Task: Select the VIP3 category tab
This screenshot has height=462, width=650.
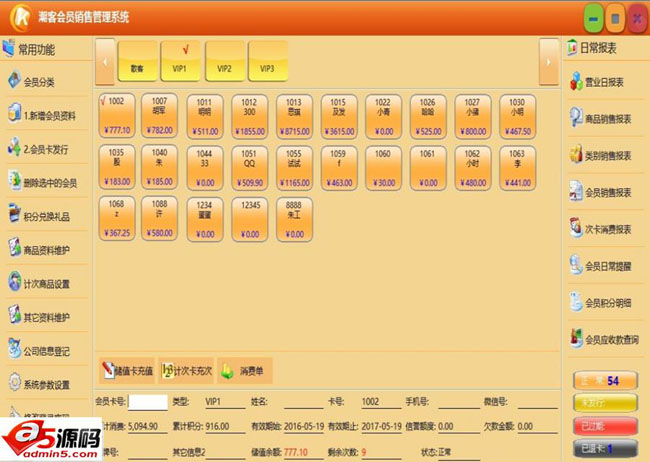Action: tap(267, 61)
